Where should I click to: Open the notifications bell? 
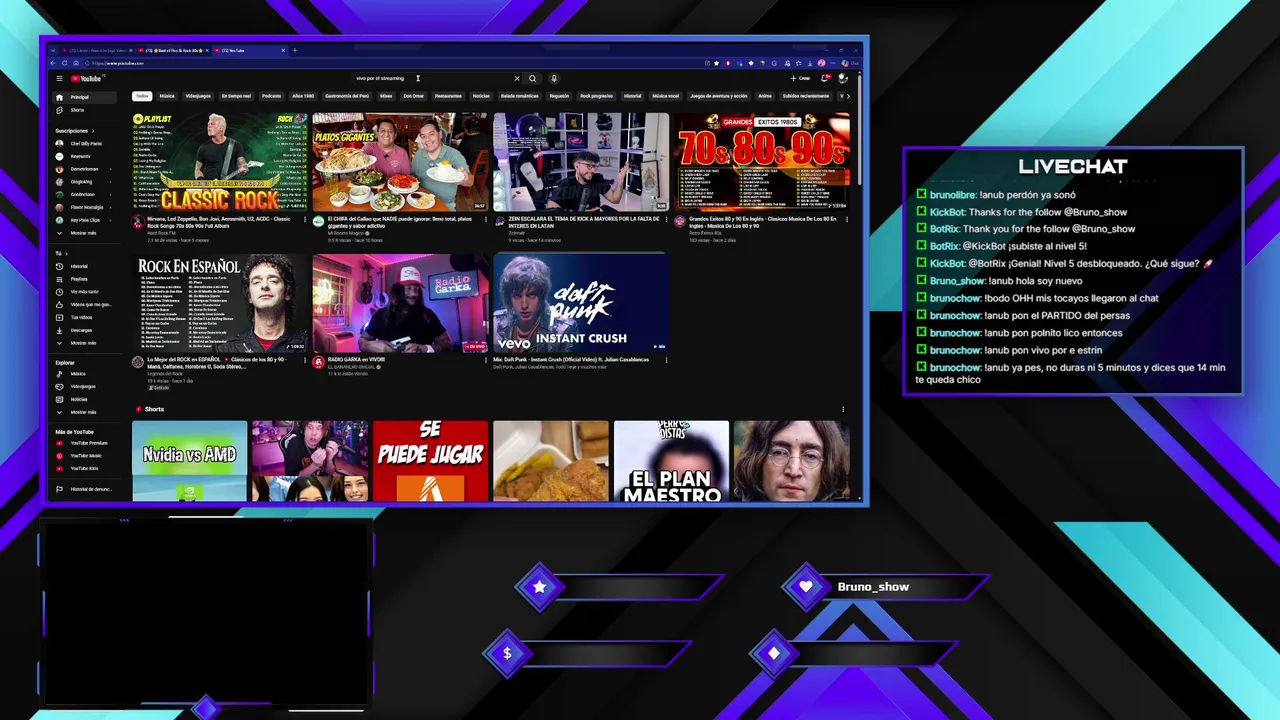[824, 78]
